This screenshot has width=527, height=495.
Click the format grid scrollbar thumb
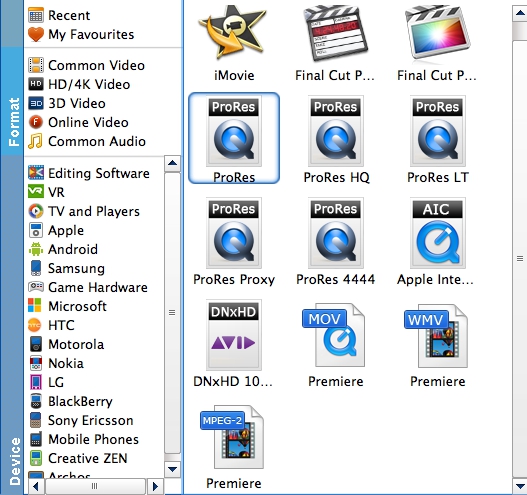(520, 259)
